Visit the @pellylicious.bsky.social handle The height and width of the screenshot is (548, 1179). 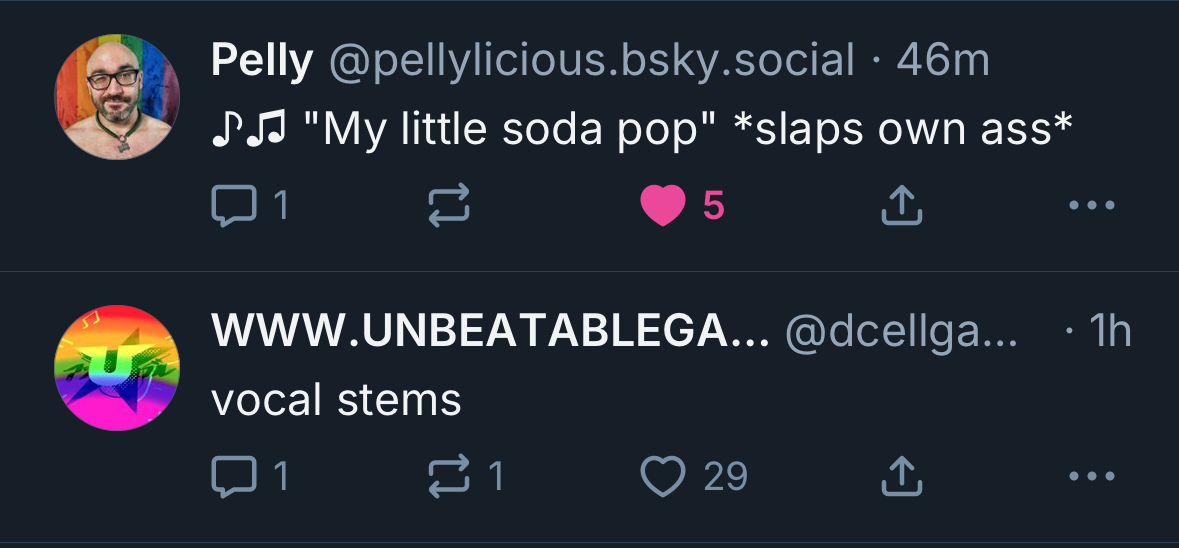tap(592, 62)
